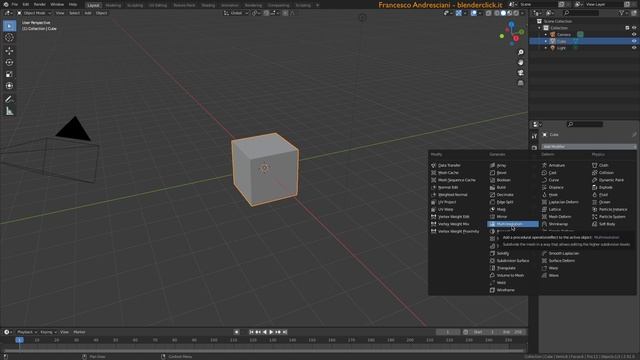Open the Playback dropdown in timeline

[x=27, y=332]
